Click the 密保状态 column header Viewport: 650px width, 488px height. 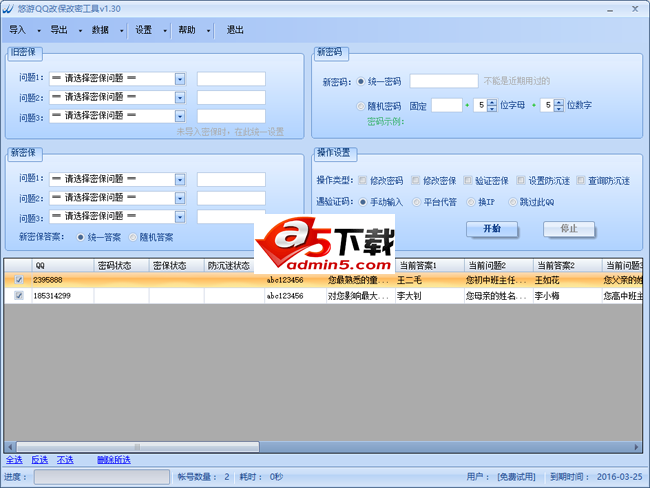(x=177, y=266)
